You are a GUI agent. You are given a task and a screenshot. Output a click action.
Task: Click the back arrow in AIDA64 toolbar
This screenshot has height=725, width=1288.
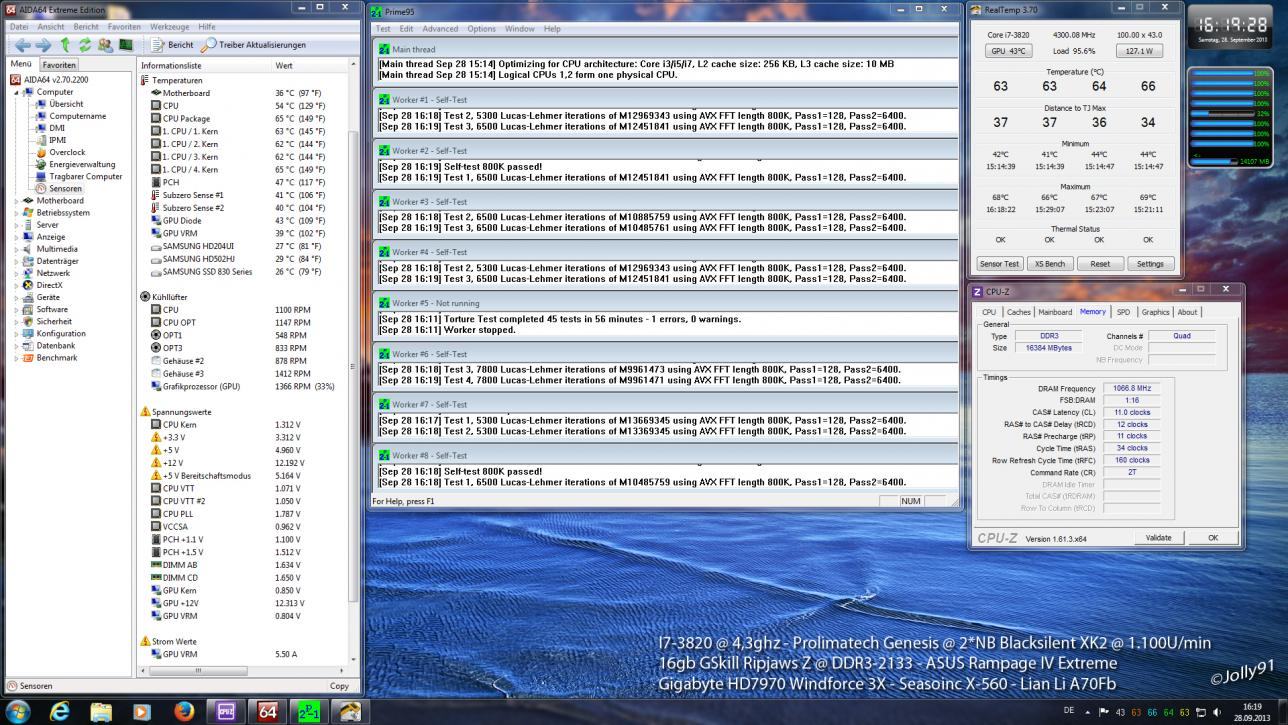click(x=22, y=45)
